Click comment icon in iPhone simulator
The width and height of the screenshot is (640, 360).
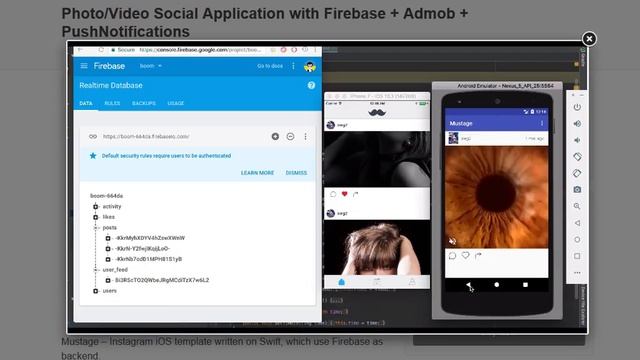coord(333,194)
